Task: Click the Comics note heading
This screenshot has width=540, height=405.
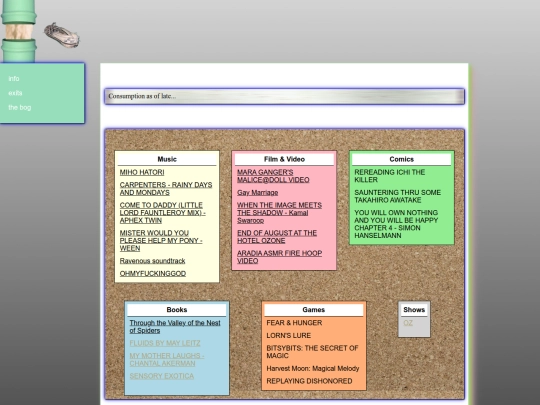Action: coord(402,159)
